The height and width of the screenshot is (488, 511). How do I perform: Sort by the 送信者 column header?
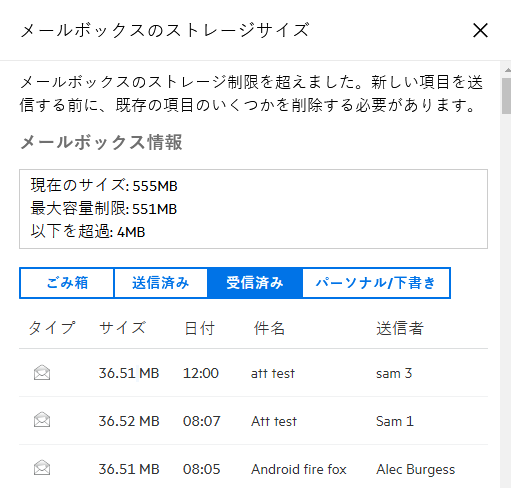point(400,328)
